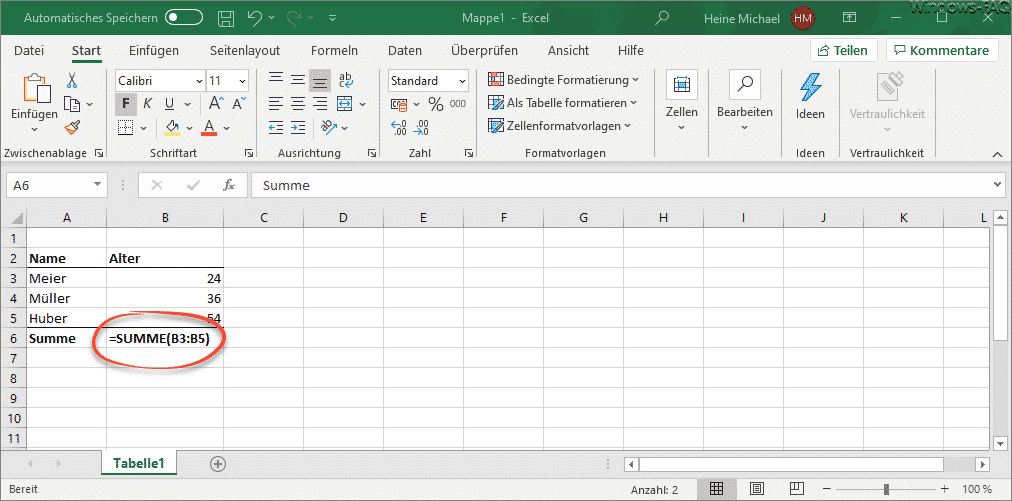Open Bedingte Formatierung menu

pos(563,80)
